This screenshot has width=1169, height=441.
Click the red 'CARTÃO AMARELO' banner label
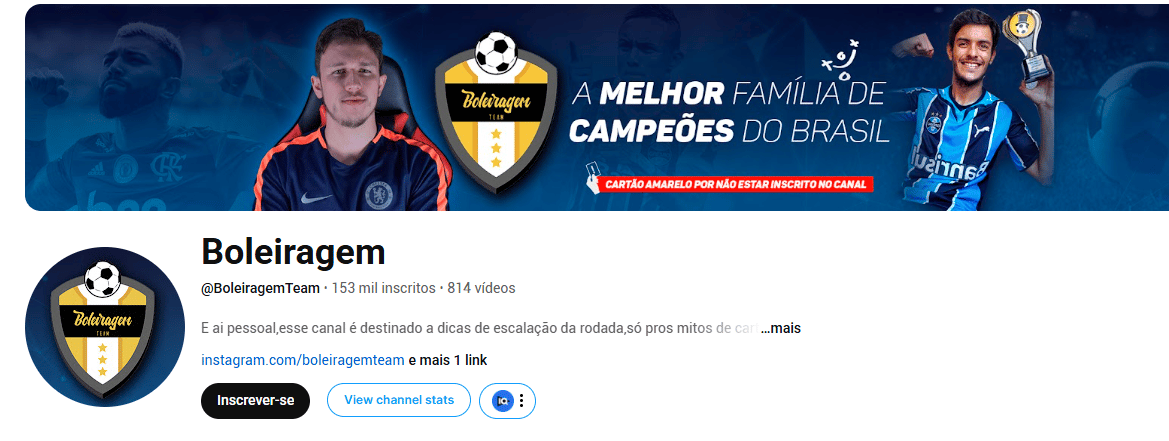[737, 184]
